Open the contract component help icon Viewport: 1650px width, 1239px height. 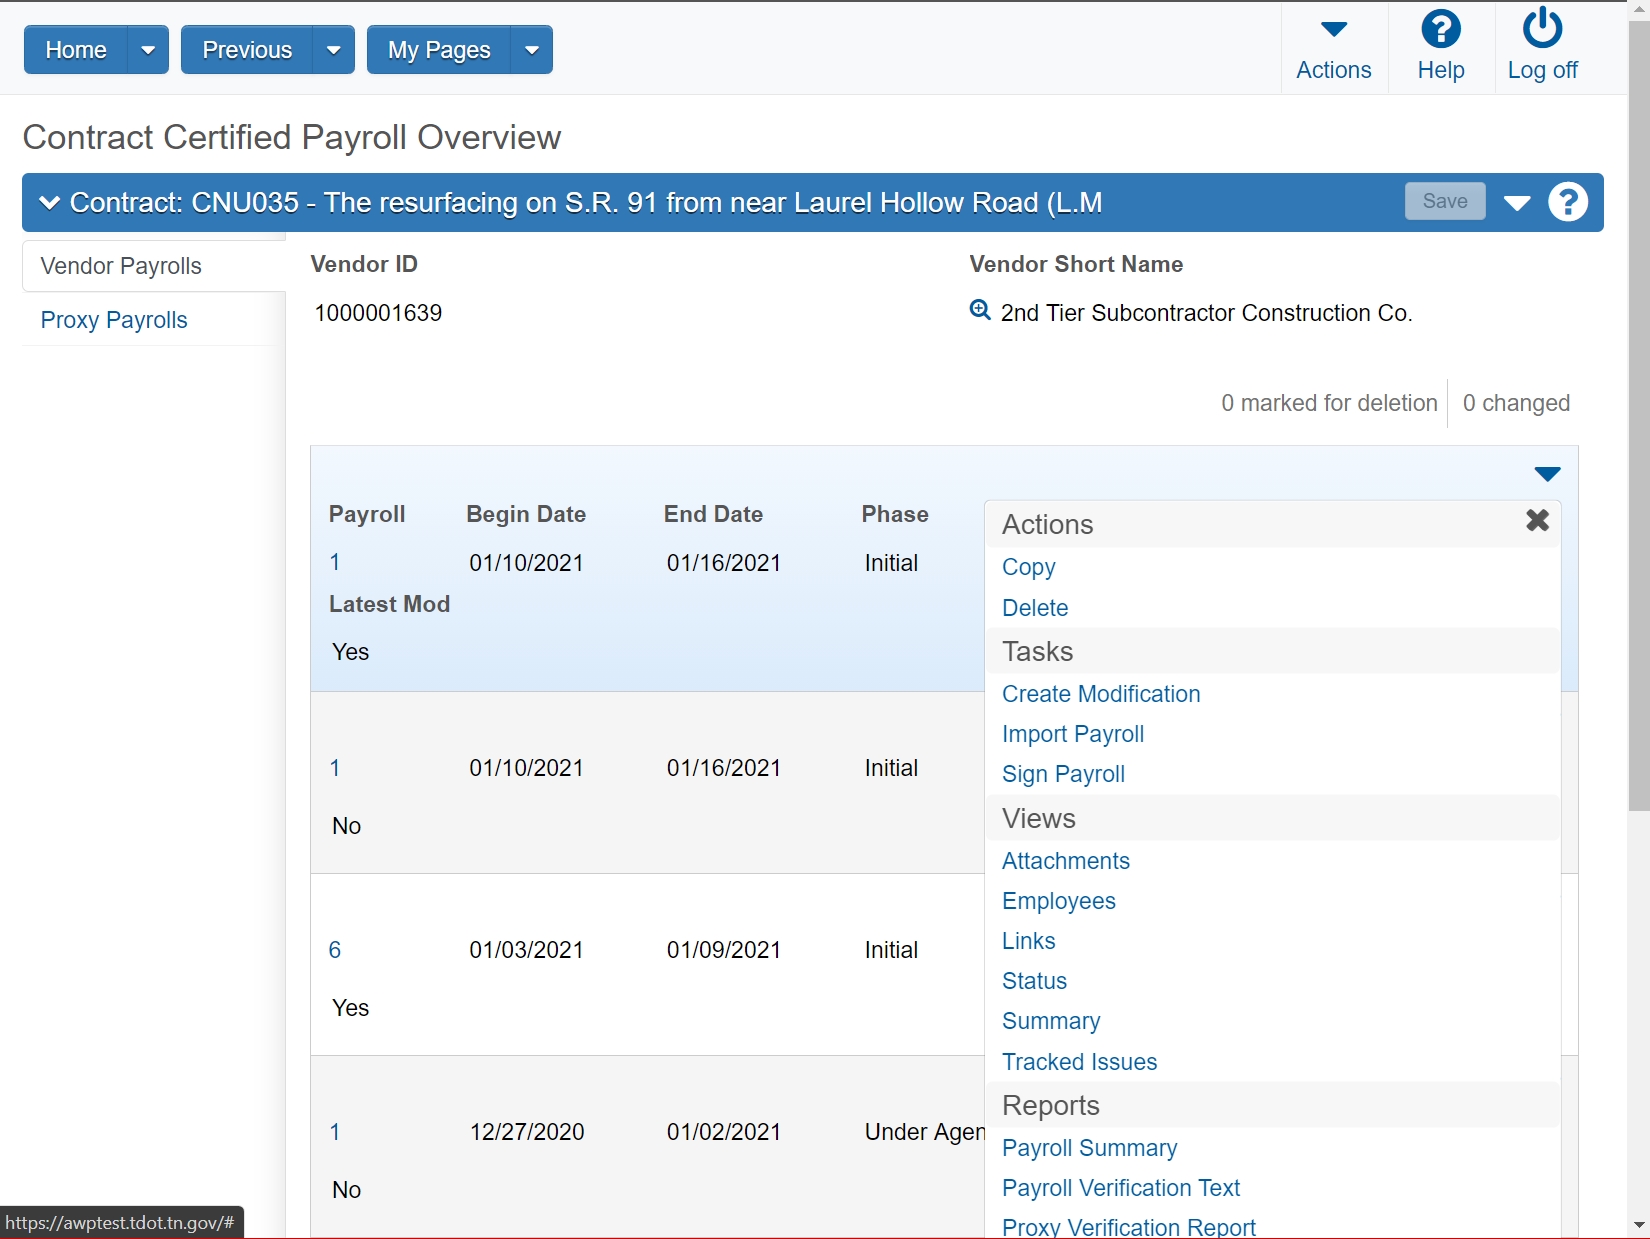(1567, 202)
